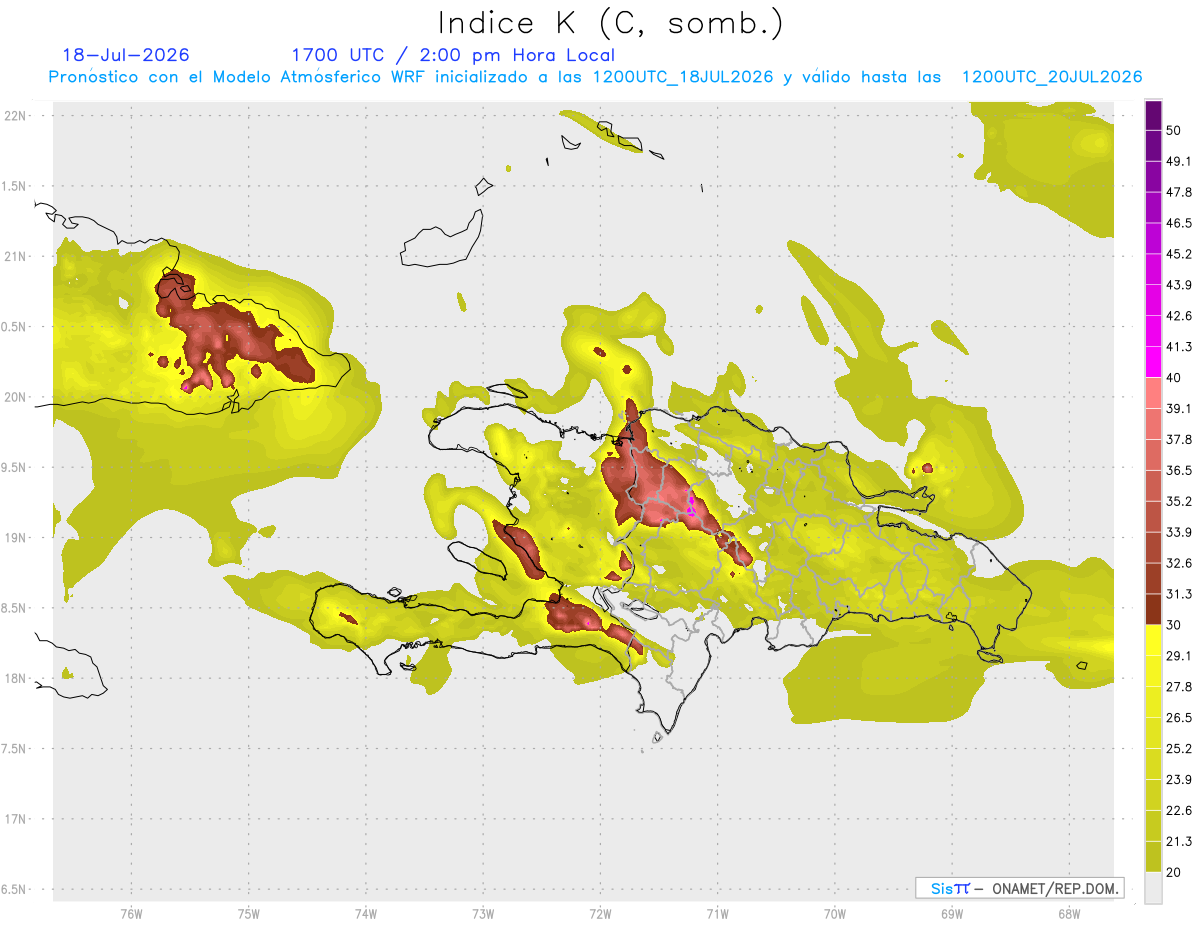The height and width of the screenshot is (927, 1200).
Task: Click the "75W" longitude label
Action: click(249, 913)
